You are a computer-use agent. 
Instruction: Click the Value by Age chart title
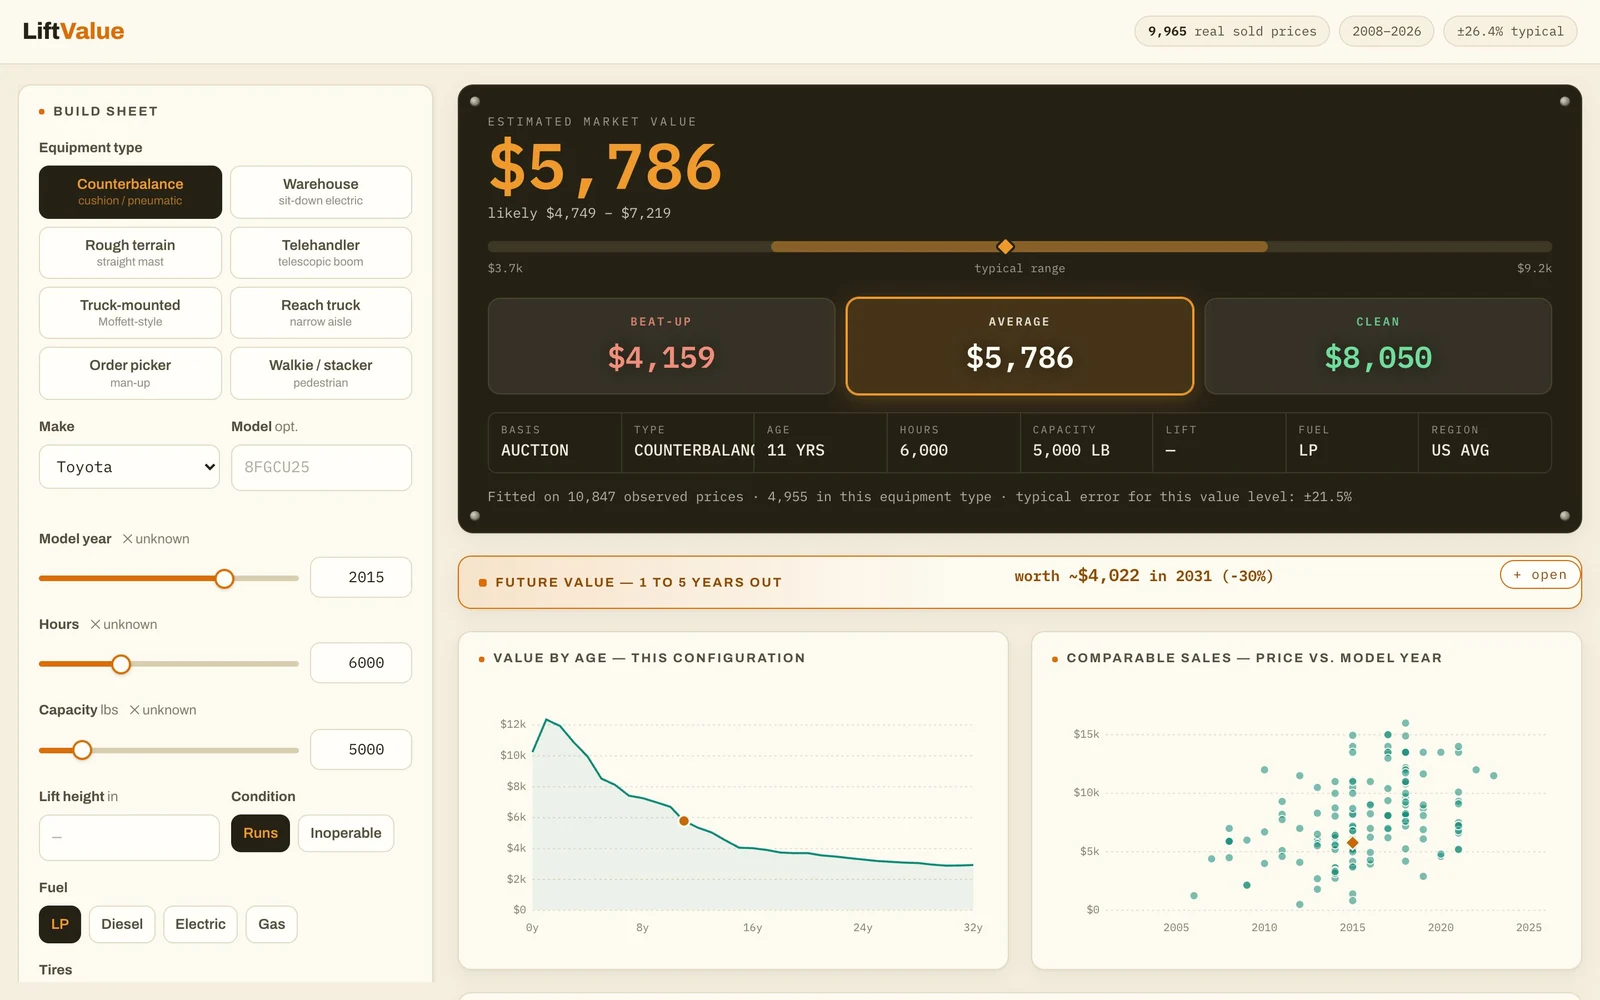(649, 658)
